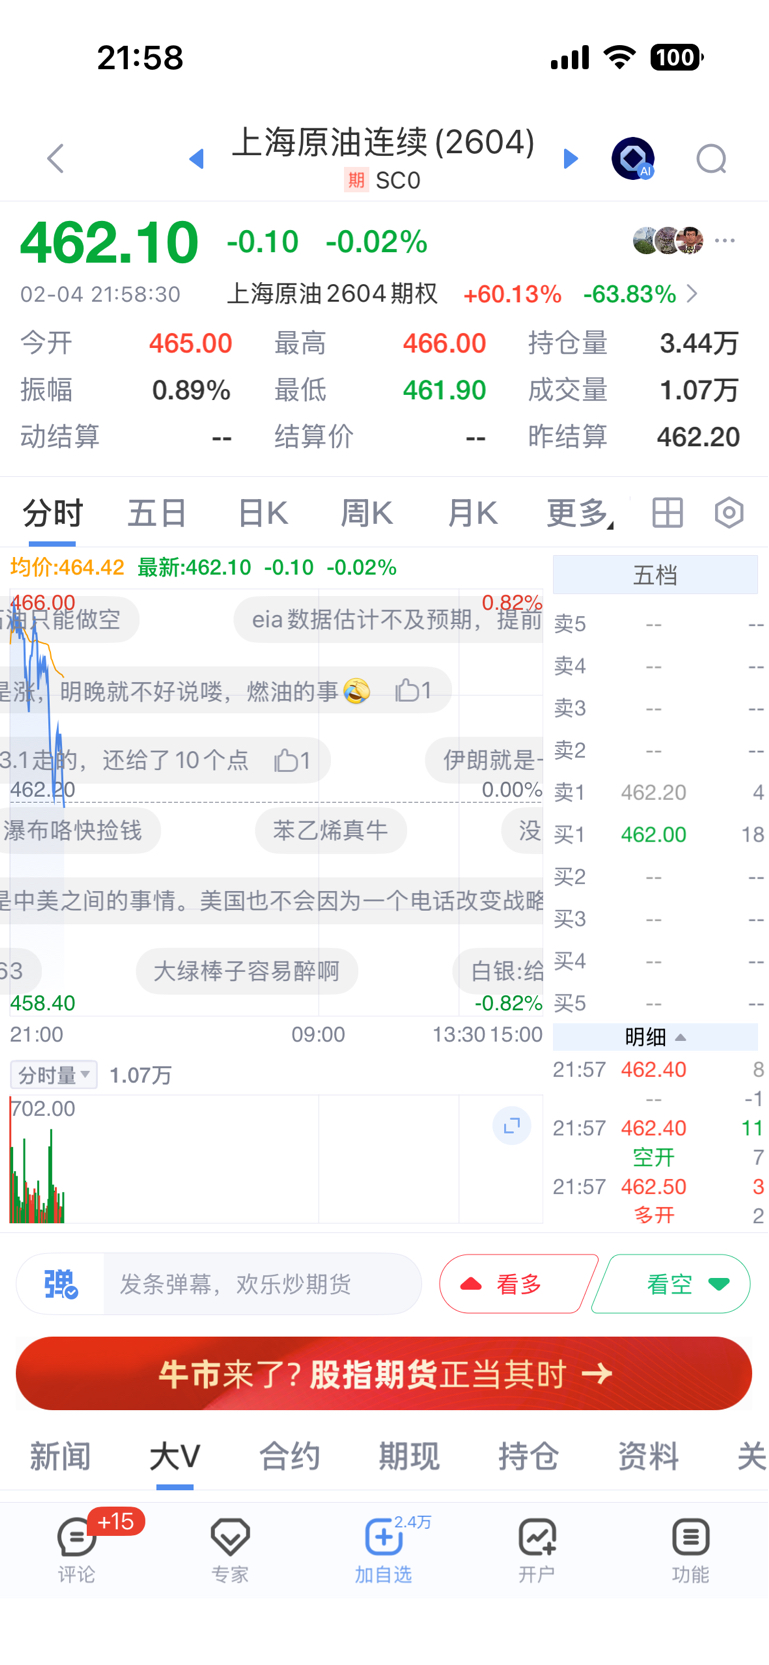Open 上海原油2604期权 options chevron

(x=692, y=294)
